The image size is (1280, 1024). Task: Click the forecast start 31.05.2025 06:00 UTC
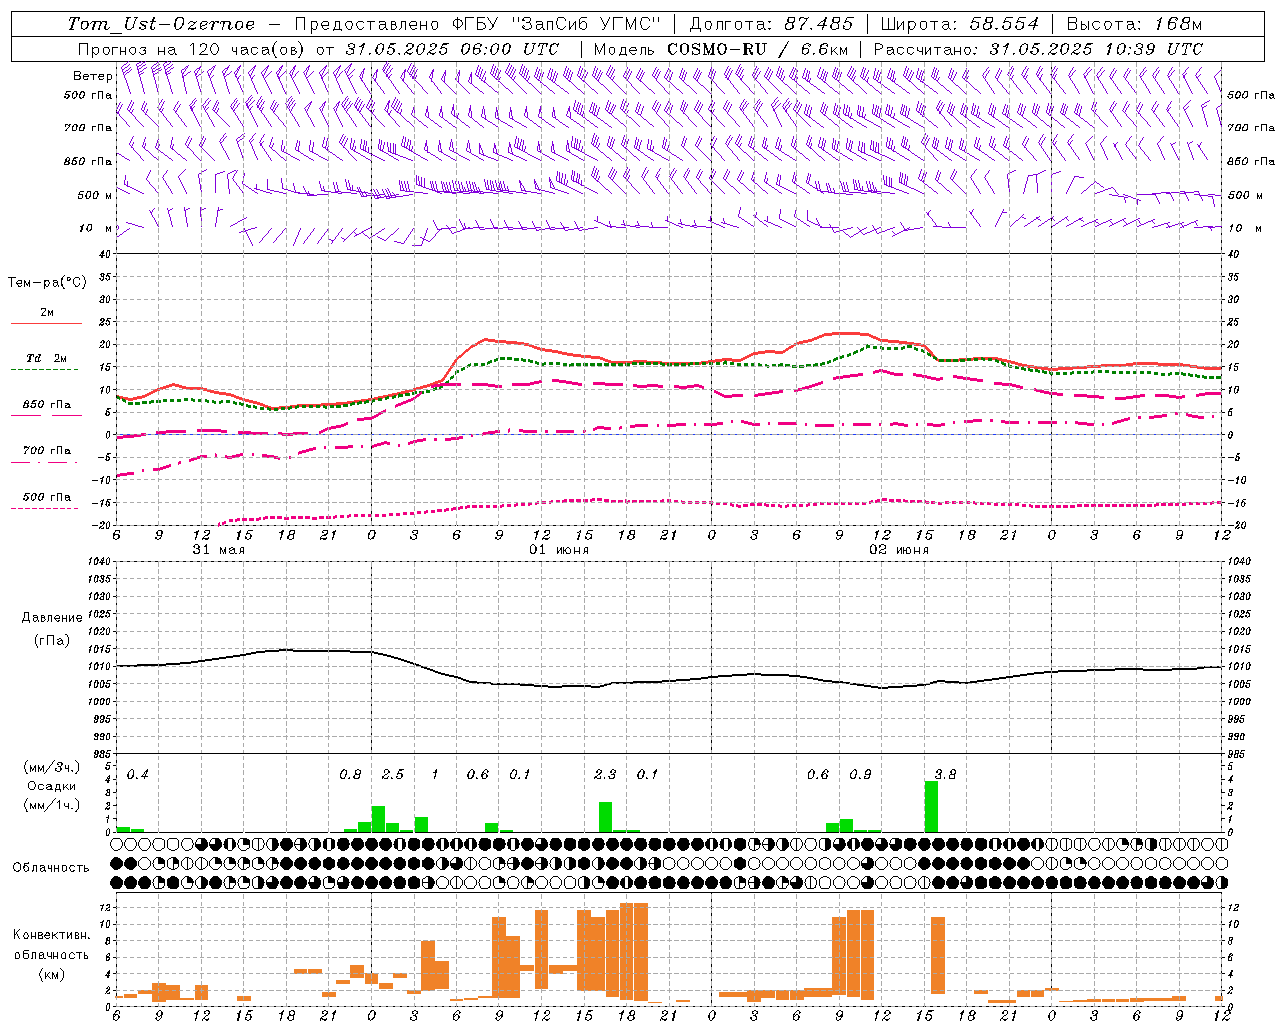tap(452, 49)
